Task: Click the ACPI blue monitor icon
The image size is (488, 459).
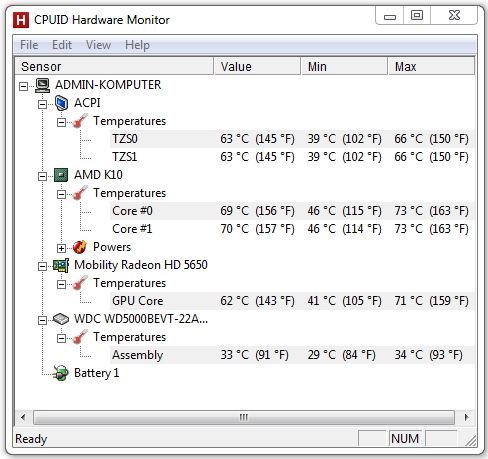Action: pyautogui.click(x=61, y=103)
